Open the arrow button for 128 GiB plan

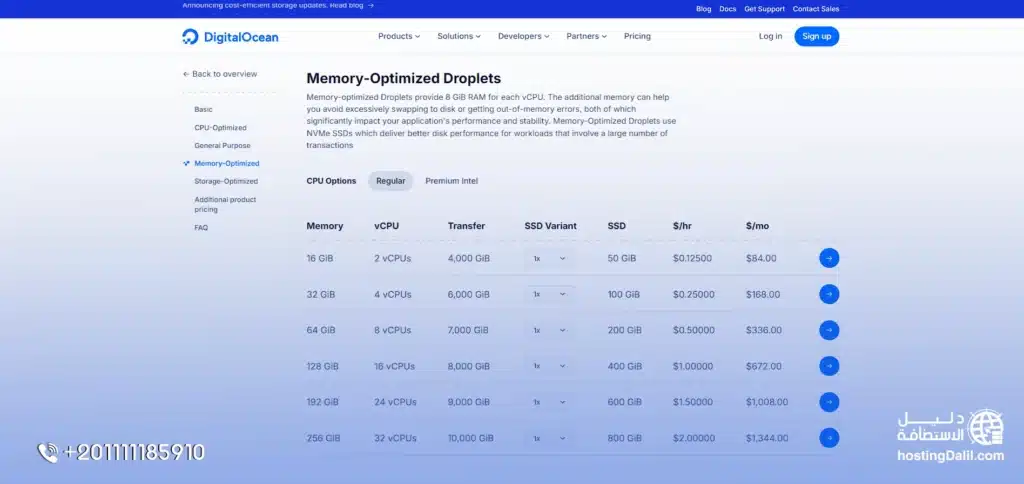[x=829, y=366]
